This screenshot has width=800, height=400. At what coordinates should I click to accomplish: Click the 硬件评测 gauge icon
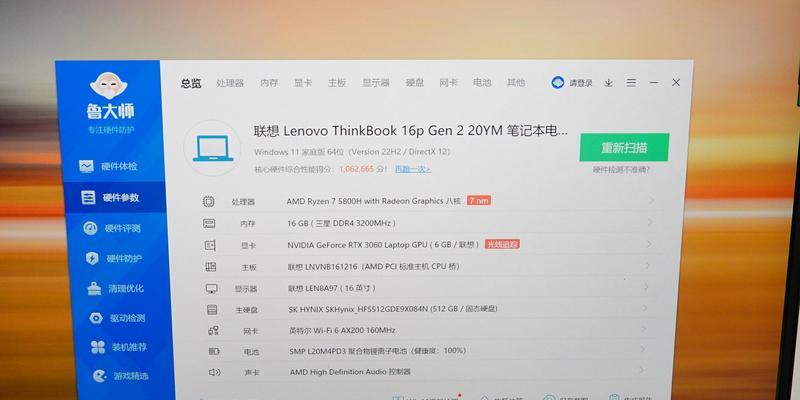[90, 228]
